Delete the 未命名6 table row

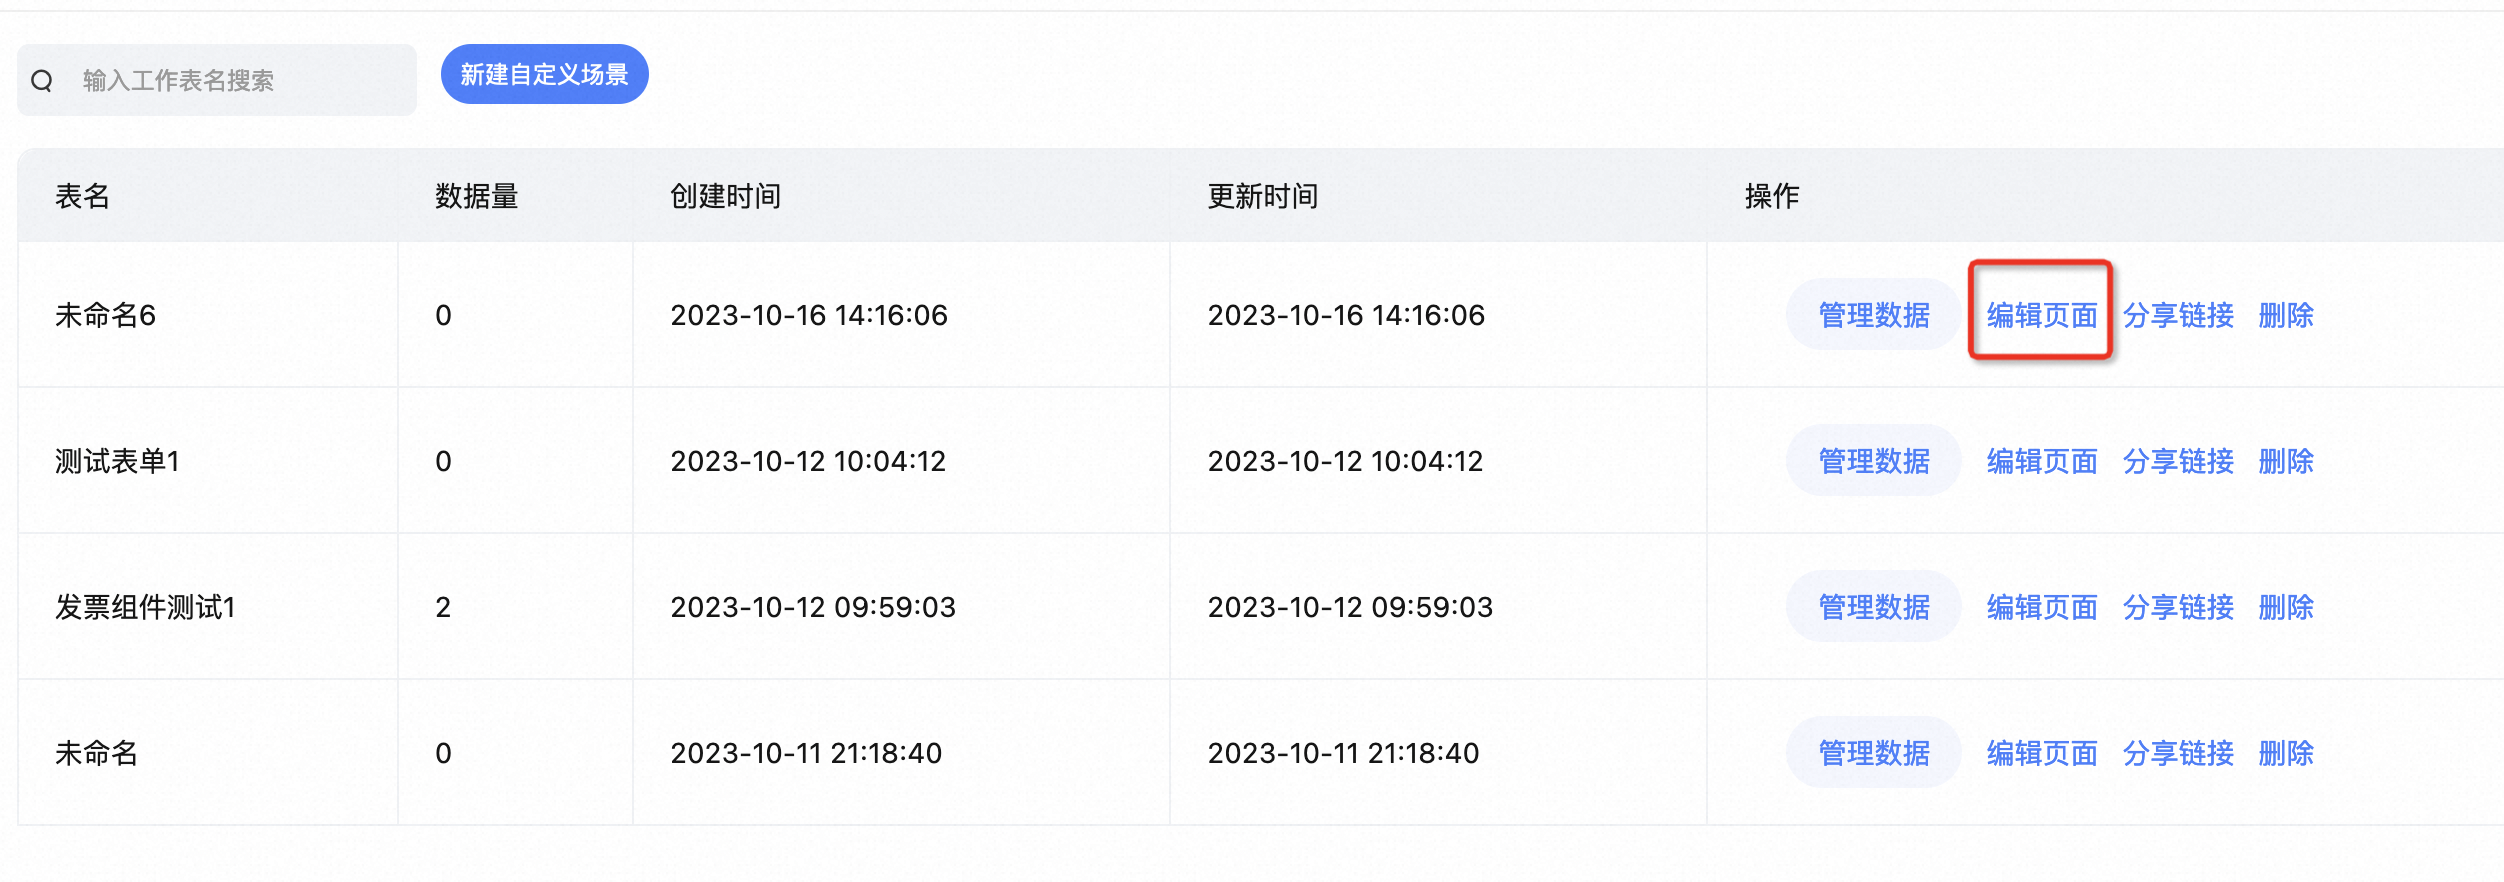(x=2286, y=315)
